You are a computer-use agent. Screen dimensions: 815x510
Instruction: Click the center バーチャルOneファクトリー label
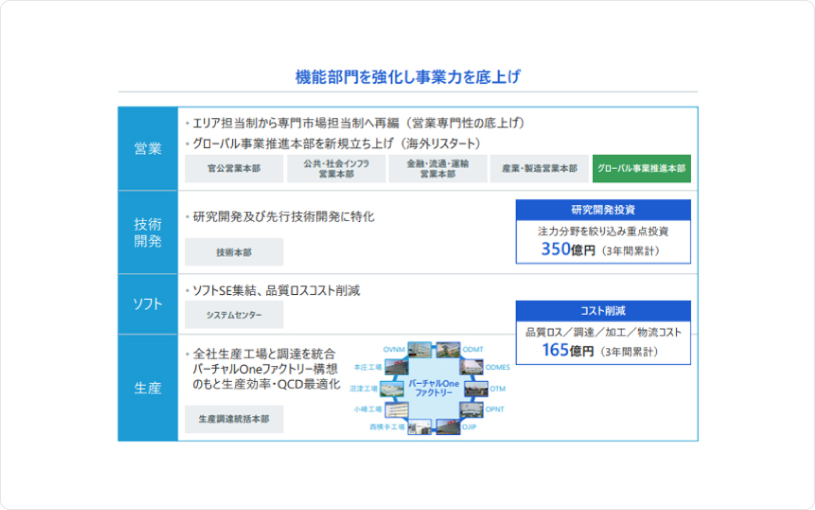tap(433, 388)
